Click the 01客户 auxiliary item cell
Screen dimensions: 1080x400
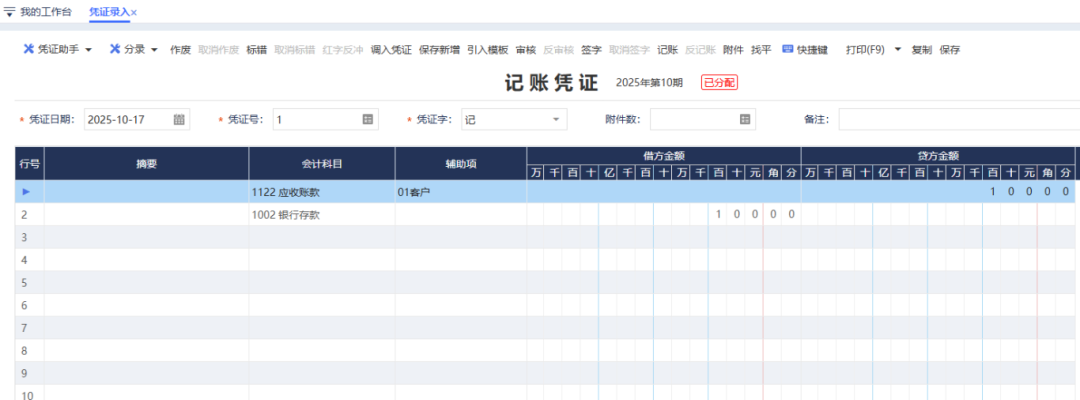point(460,191)
